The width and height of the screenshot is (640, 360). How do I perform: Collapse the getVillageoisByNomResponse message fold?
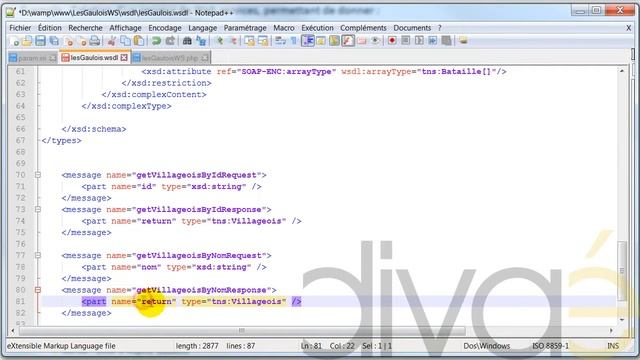38,290
